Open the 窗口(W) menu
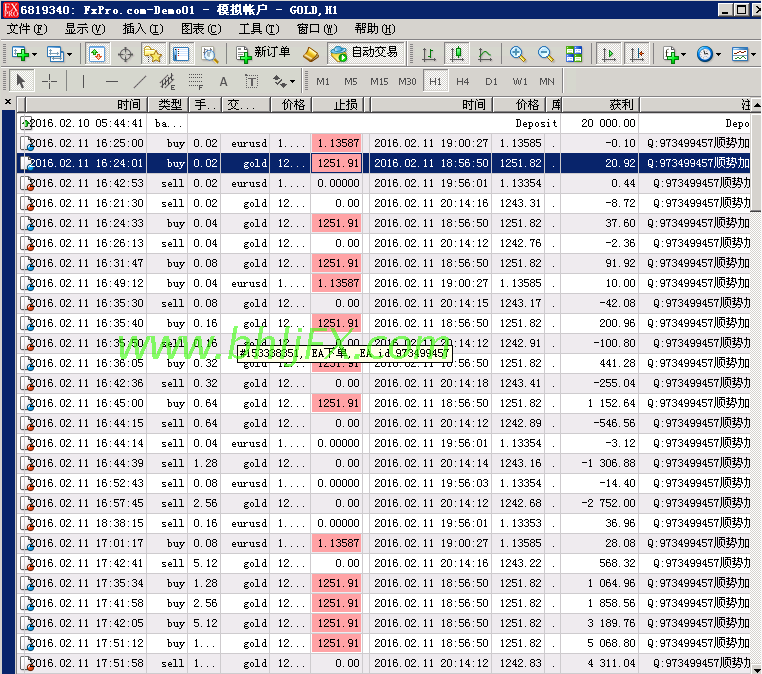 (x=317, y=29)
